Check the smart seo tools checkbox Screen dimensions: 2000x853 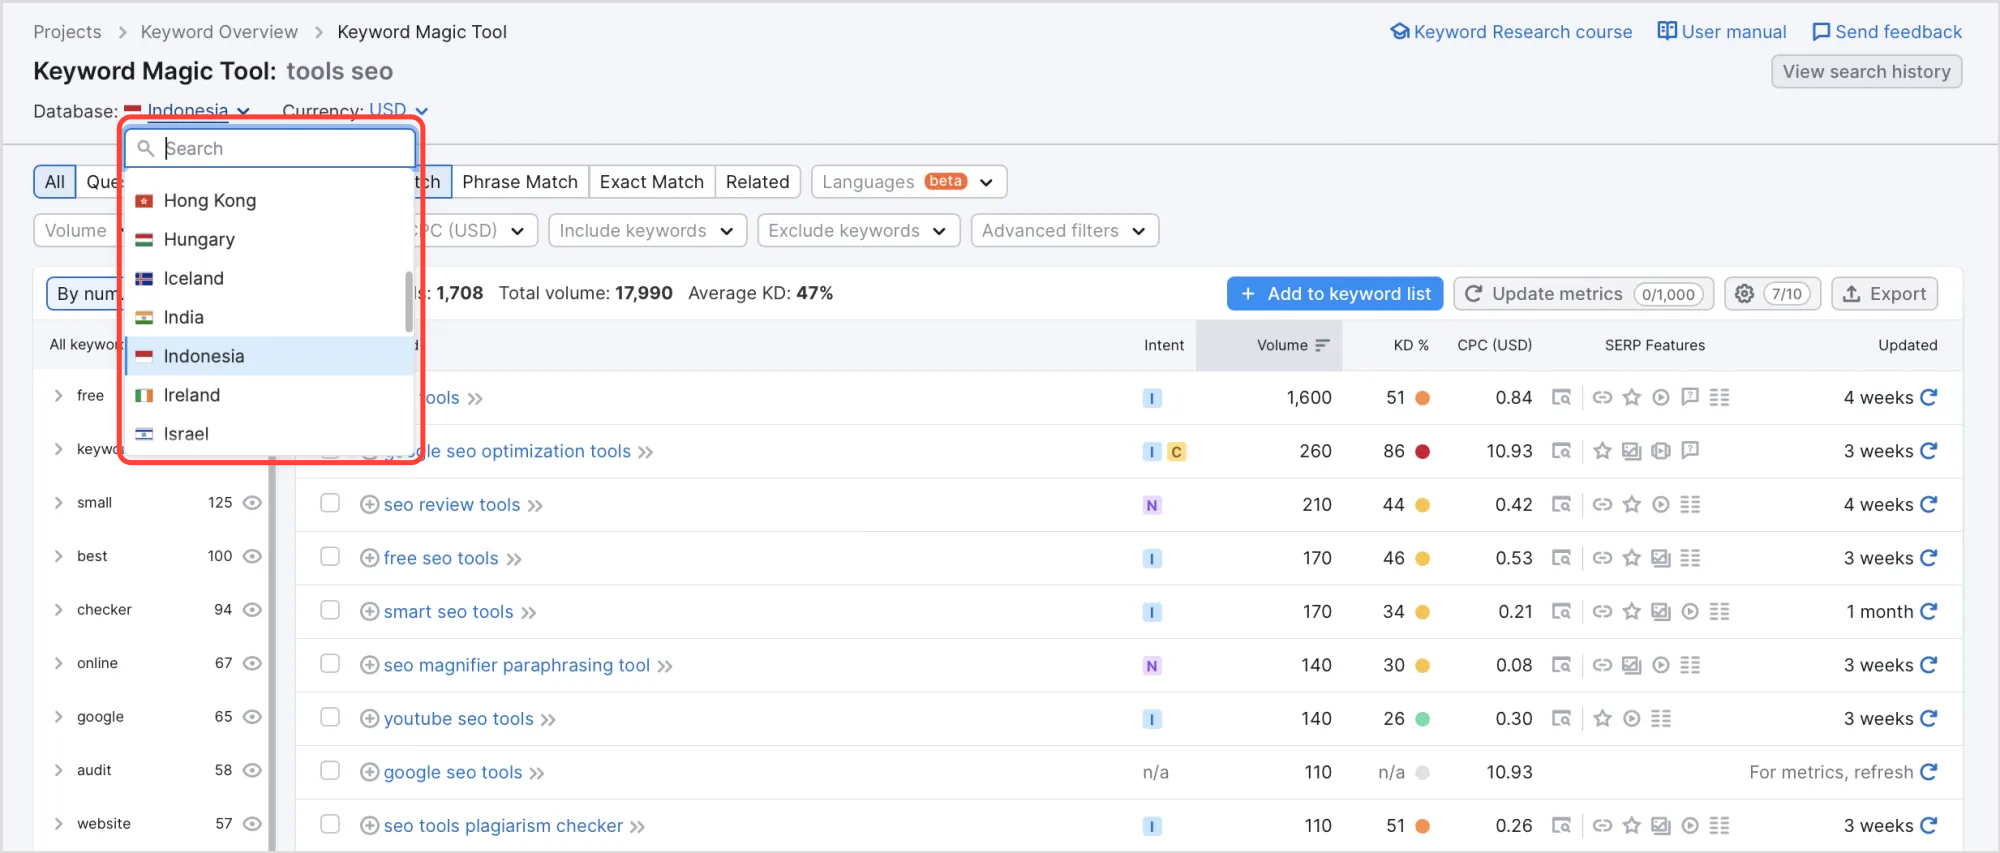pos(330,610)
